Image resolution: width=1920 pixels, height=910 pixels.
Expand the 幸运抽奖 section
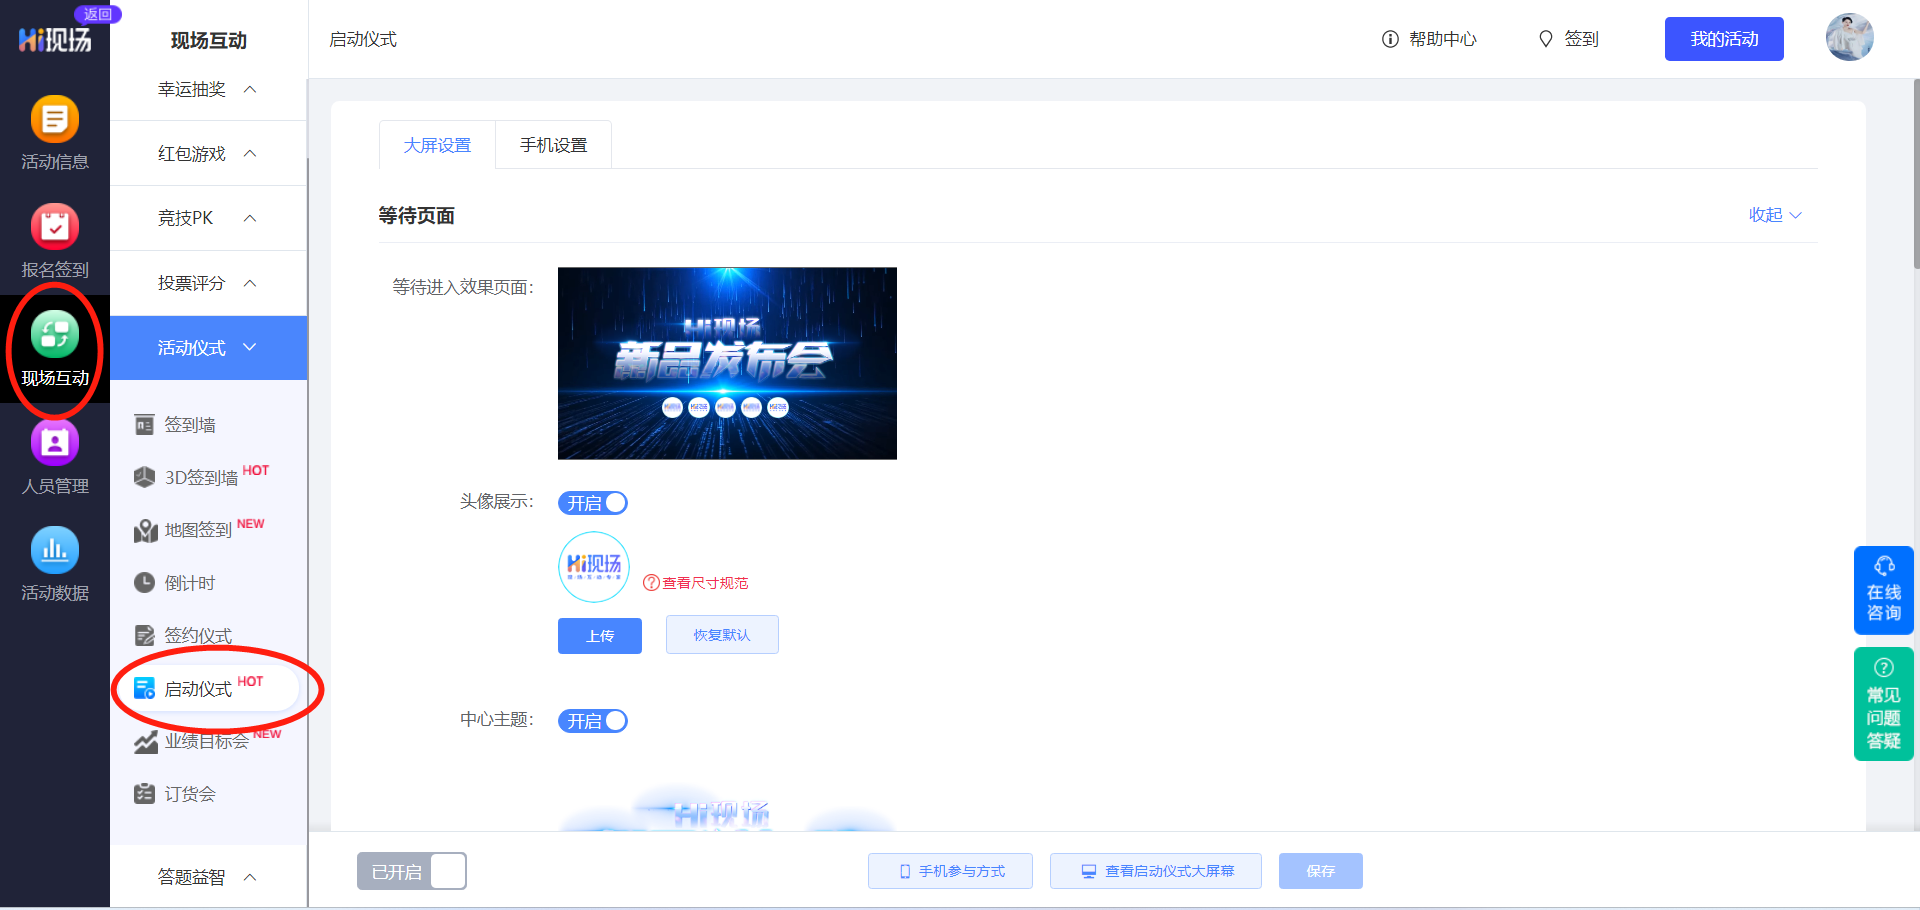tap(208, 89)
